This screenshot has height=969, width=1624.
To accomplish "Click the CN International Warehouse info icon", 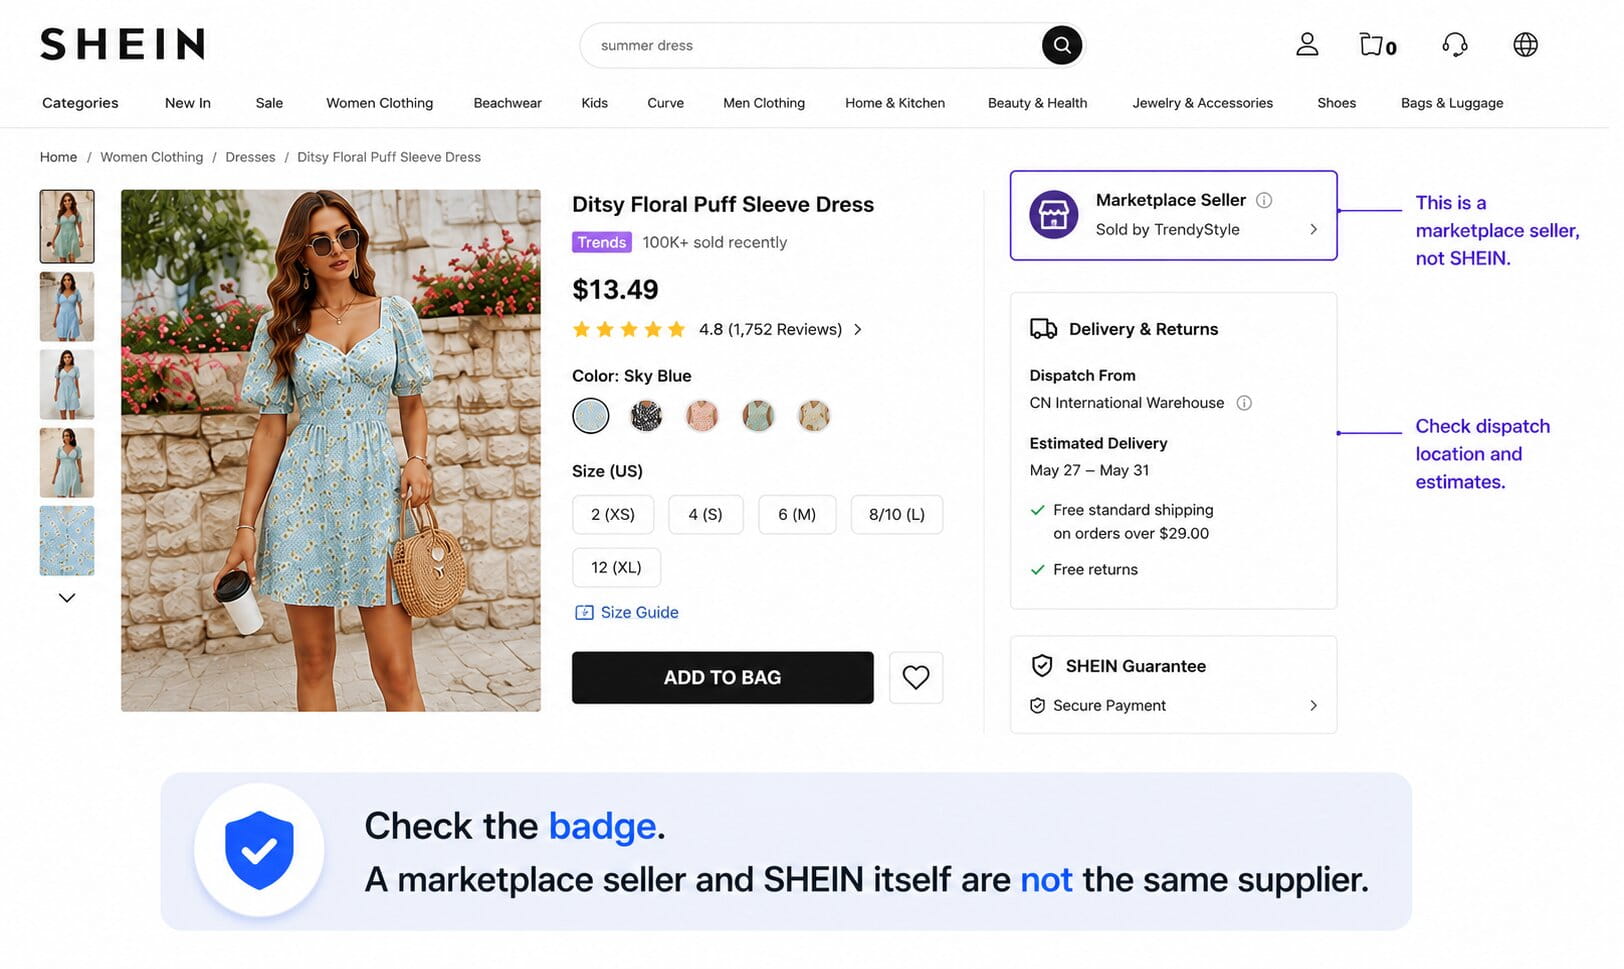I will pos(1244,403).
